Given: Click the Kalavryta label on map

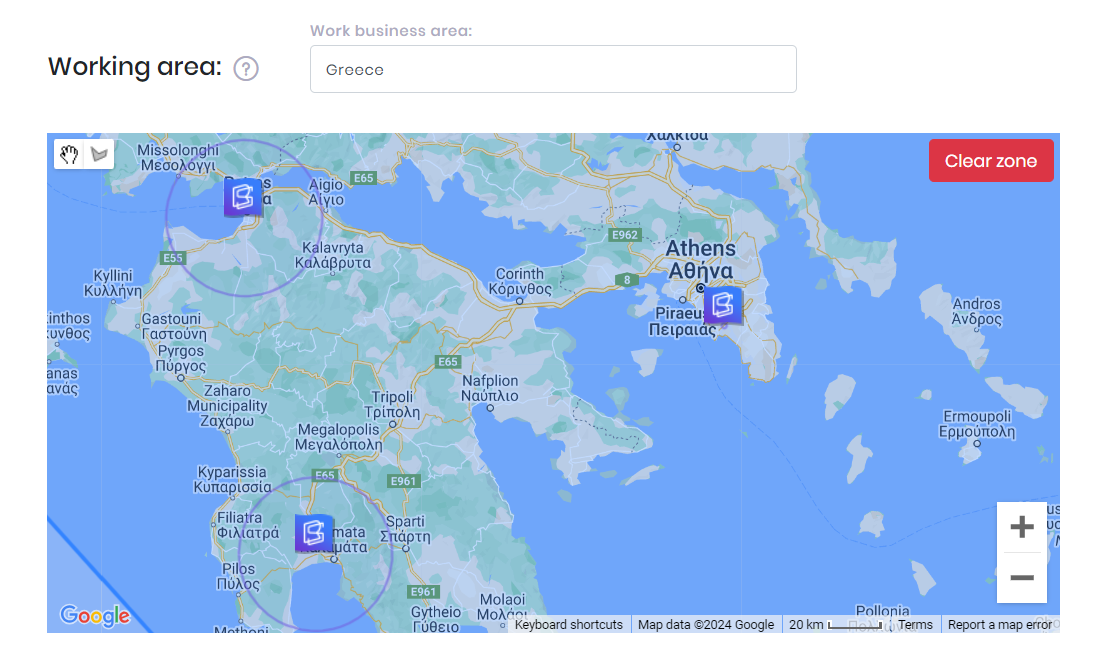Looking at the screenshot, I should tap(333, 255).
